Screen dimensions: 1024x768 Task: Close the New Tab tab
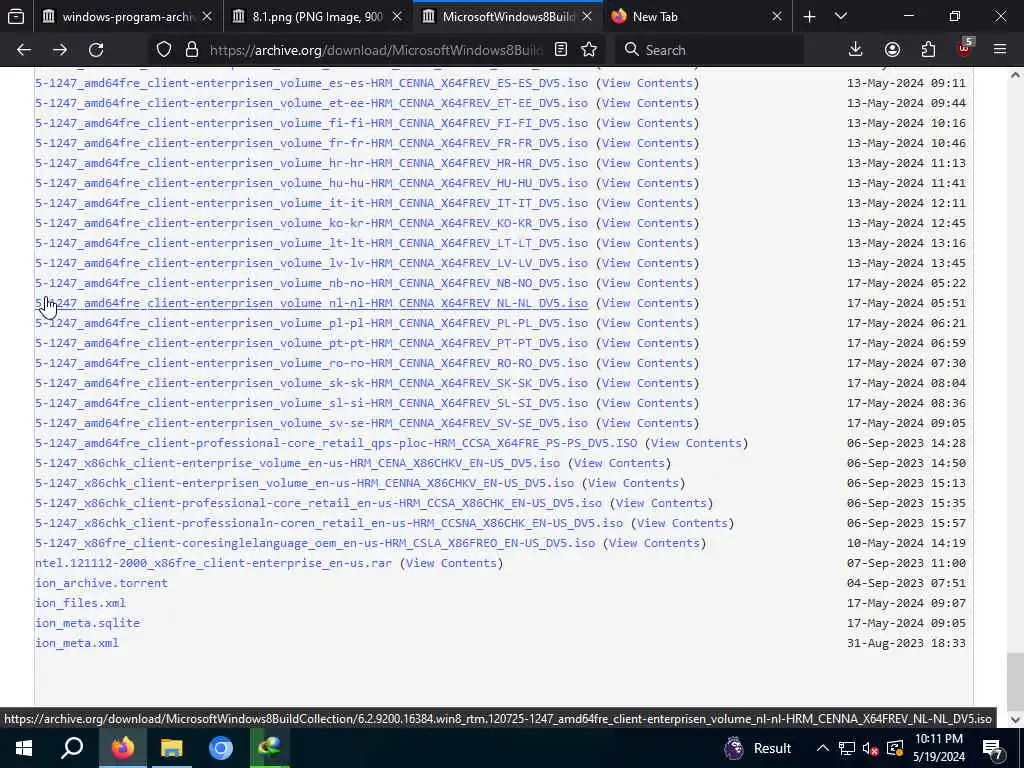pos(776,17)
